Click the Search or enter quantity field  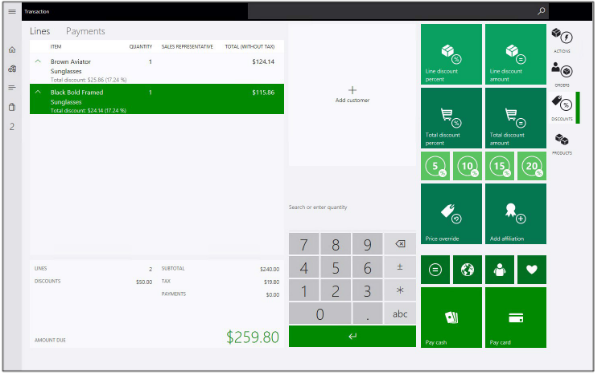(x=352, y=207)
